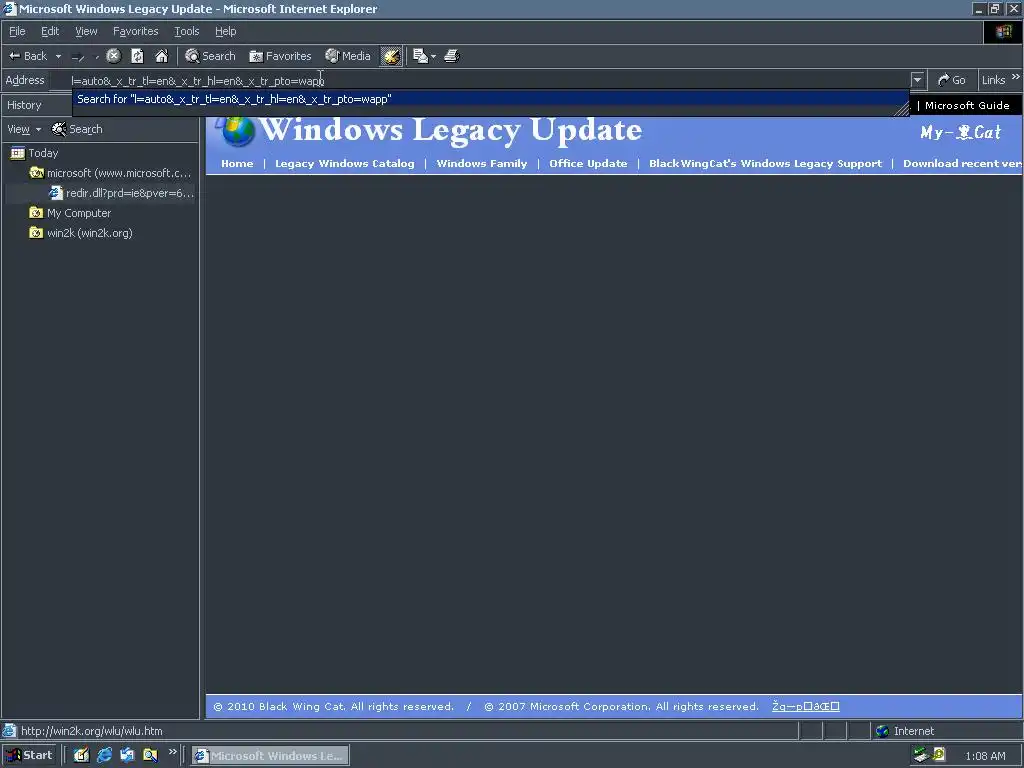Open the redir.dll?prd=ie&pver=6... history entry
1024x768 pixels.
121,193
